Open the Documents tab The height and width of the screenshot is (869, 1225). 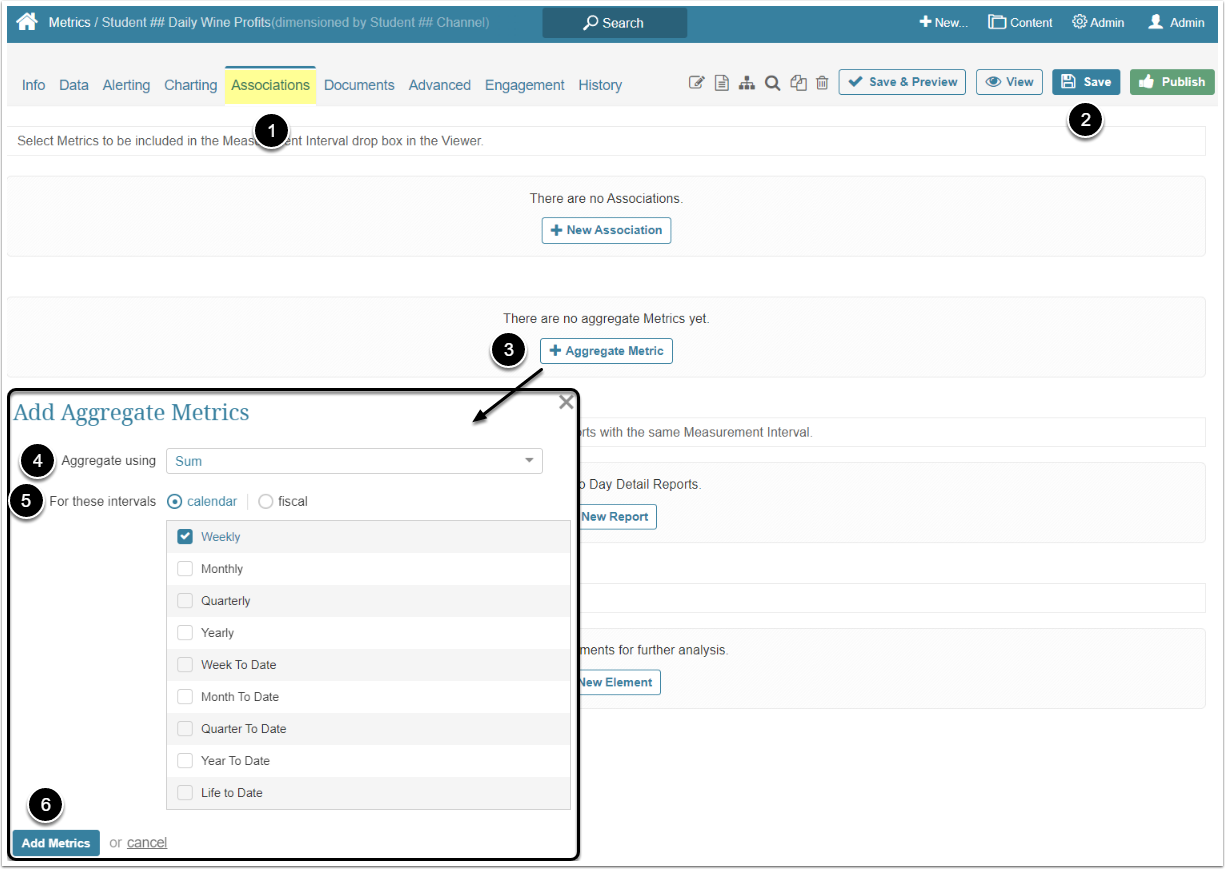[359, 85]
